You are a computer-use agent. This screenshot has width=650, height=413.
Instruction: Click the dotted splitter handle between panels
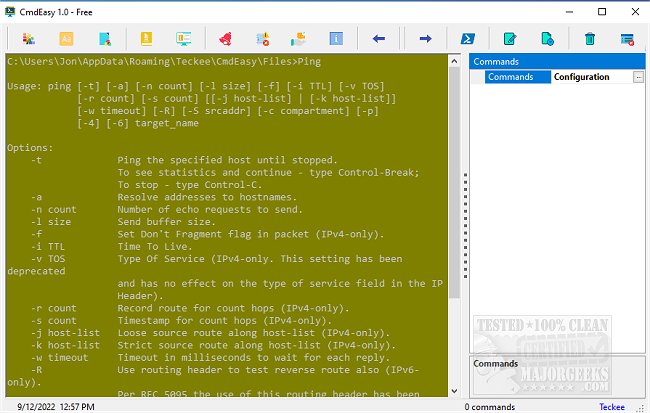[x=466, y=226]
